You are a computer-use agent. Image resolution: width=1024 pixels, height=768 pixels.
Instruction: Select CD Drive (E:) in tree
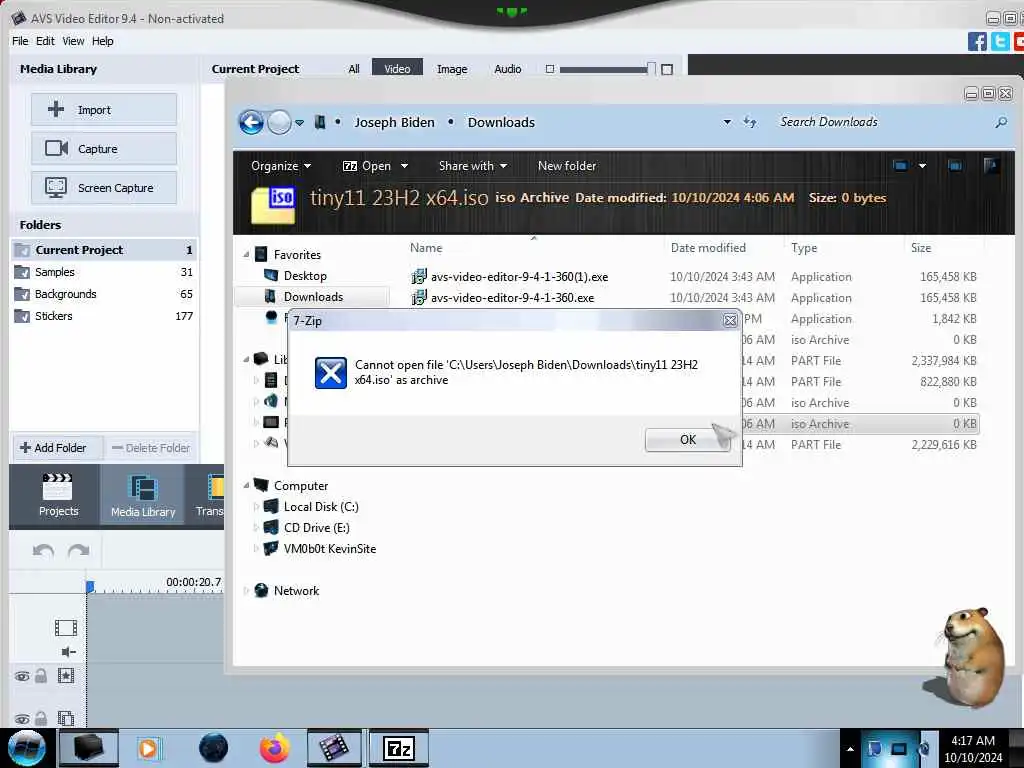(x=316, y=528)
